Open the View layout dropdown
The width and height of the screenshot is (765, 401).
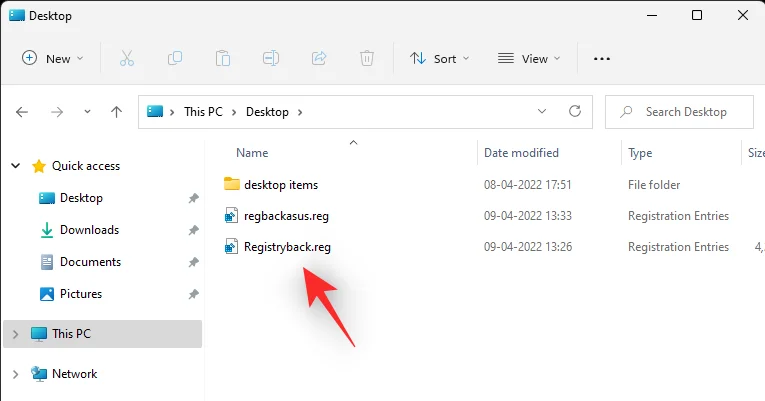(x=529, y=59)
